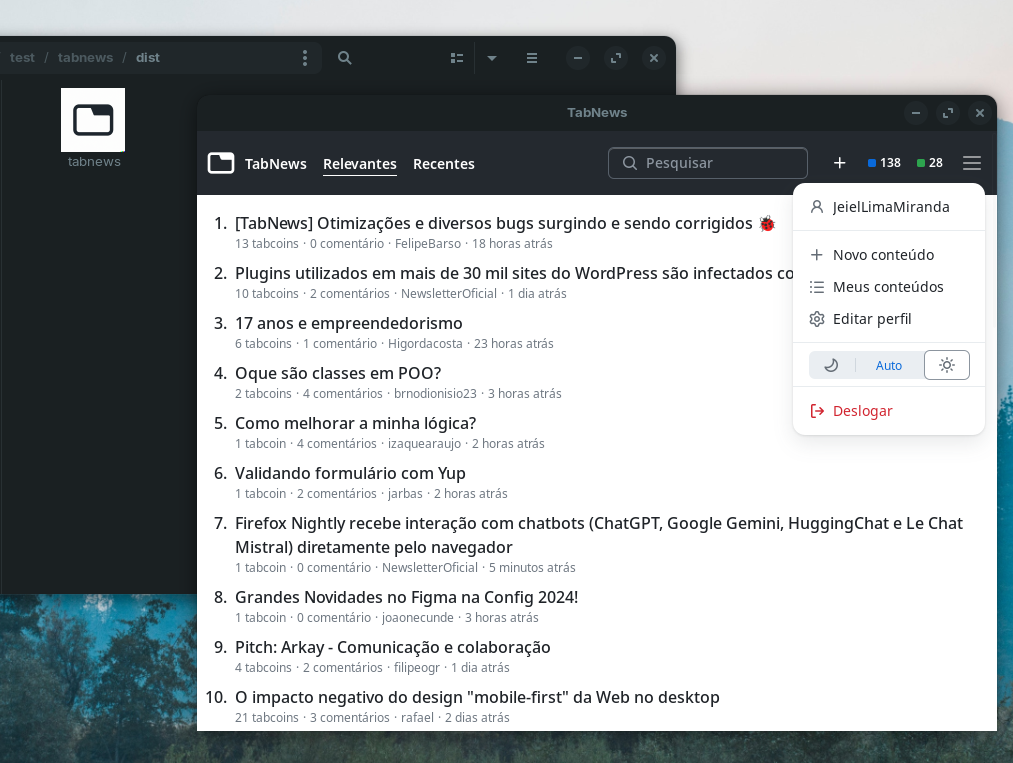Click Deslogar to log out
Image resolution: width=1013 pixels, height=763 pixels.
888,411
